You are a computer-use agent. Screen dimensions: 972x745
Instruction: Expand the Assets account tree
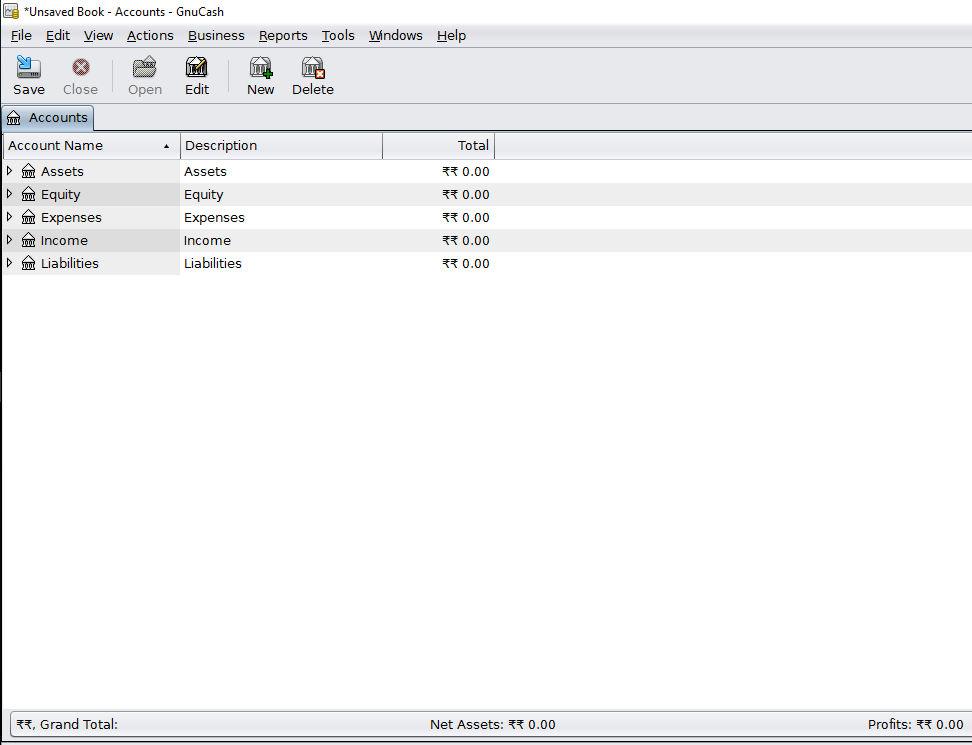(9, 170)
